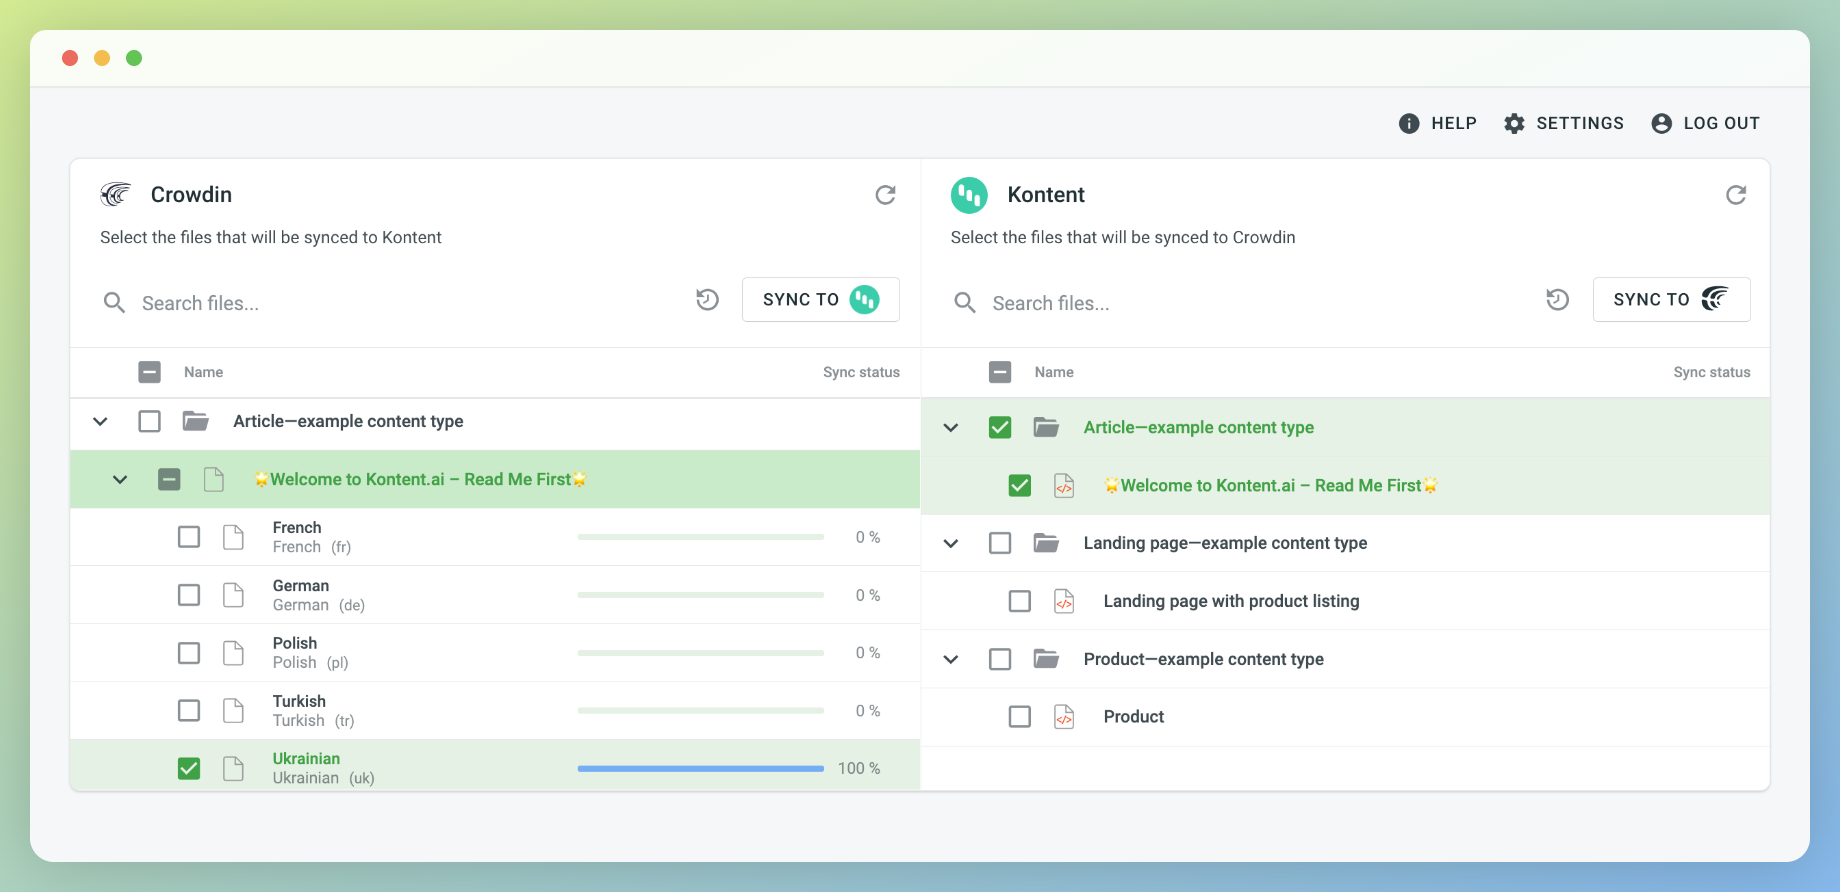Focus the Kontent Search files field

click(1260, 303)
